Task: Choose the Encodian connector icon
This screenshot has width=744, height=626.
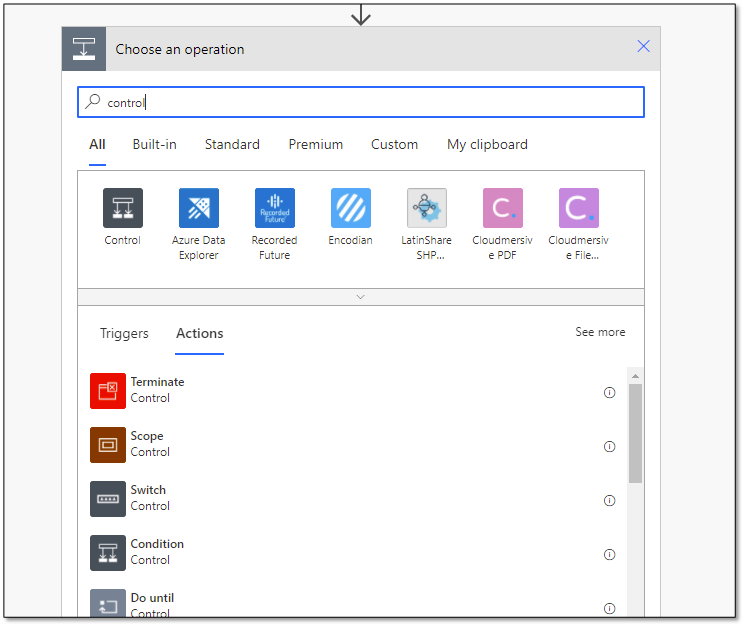Action: click(x=351, y=208)
